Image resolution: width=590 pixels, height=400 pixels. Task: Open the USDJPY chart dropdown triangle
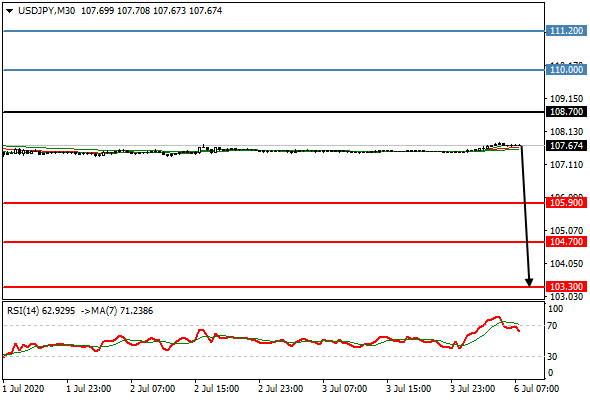[10, 11]
